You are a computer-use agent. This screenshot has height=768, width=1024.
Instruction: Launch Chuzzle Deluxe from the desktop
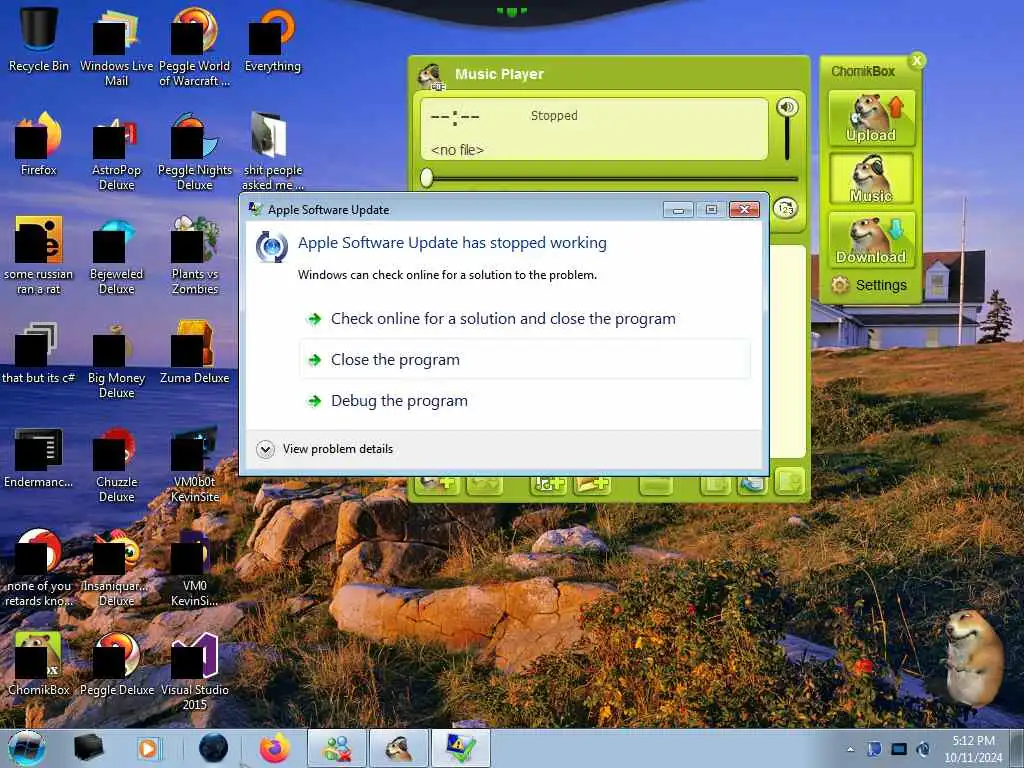click(116, 464)
